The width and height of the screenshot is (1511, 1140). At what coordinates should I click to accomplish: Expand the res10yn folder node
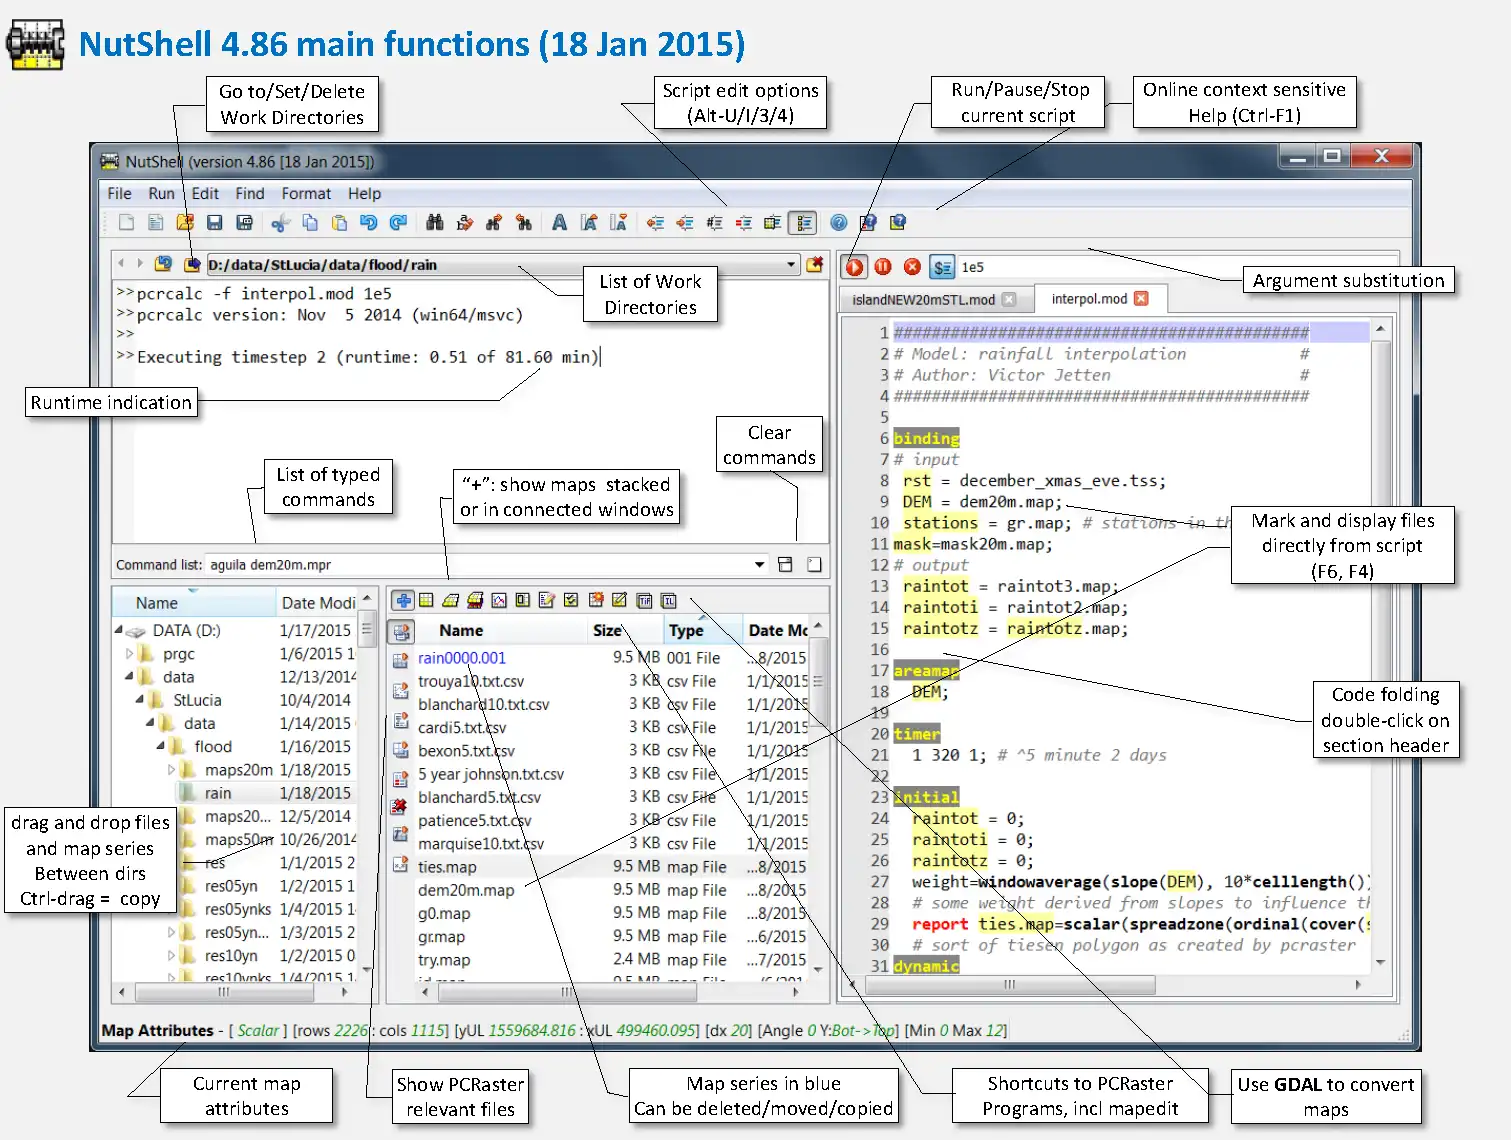coord(171,955)
